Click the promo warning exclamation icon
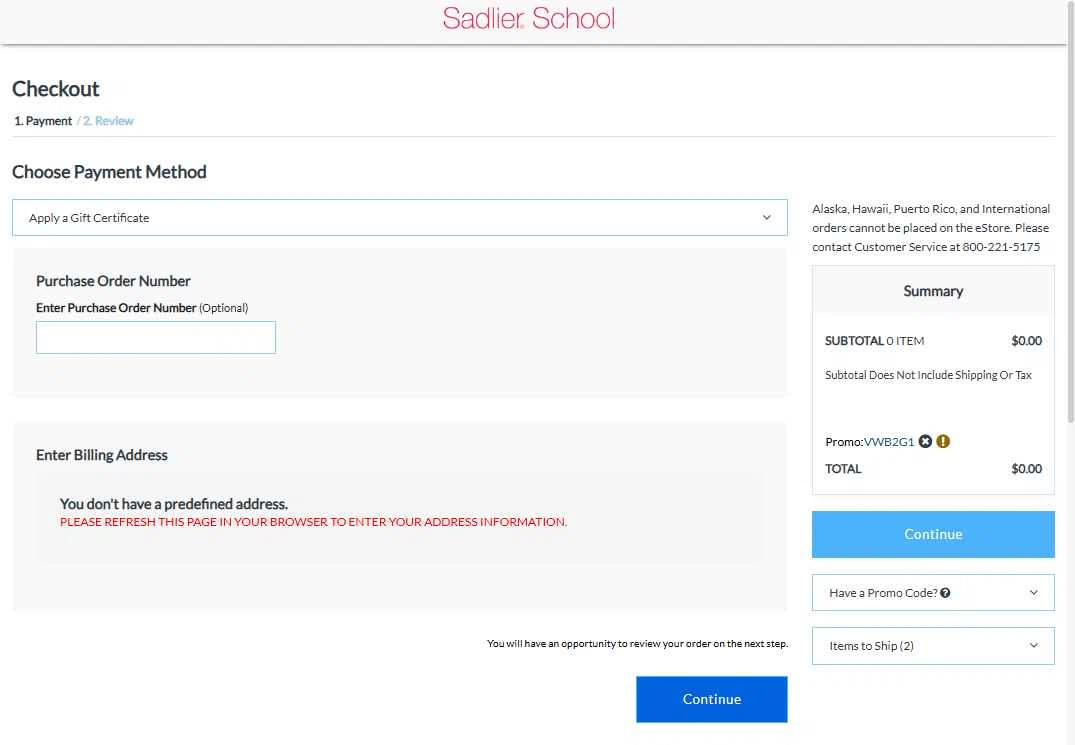 click(x=943, y=441)
